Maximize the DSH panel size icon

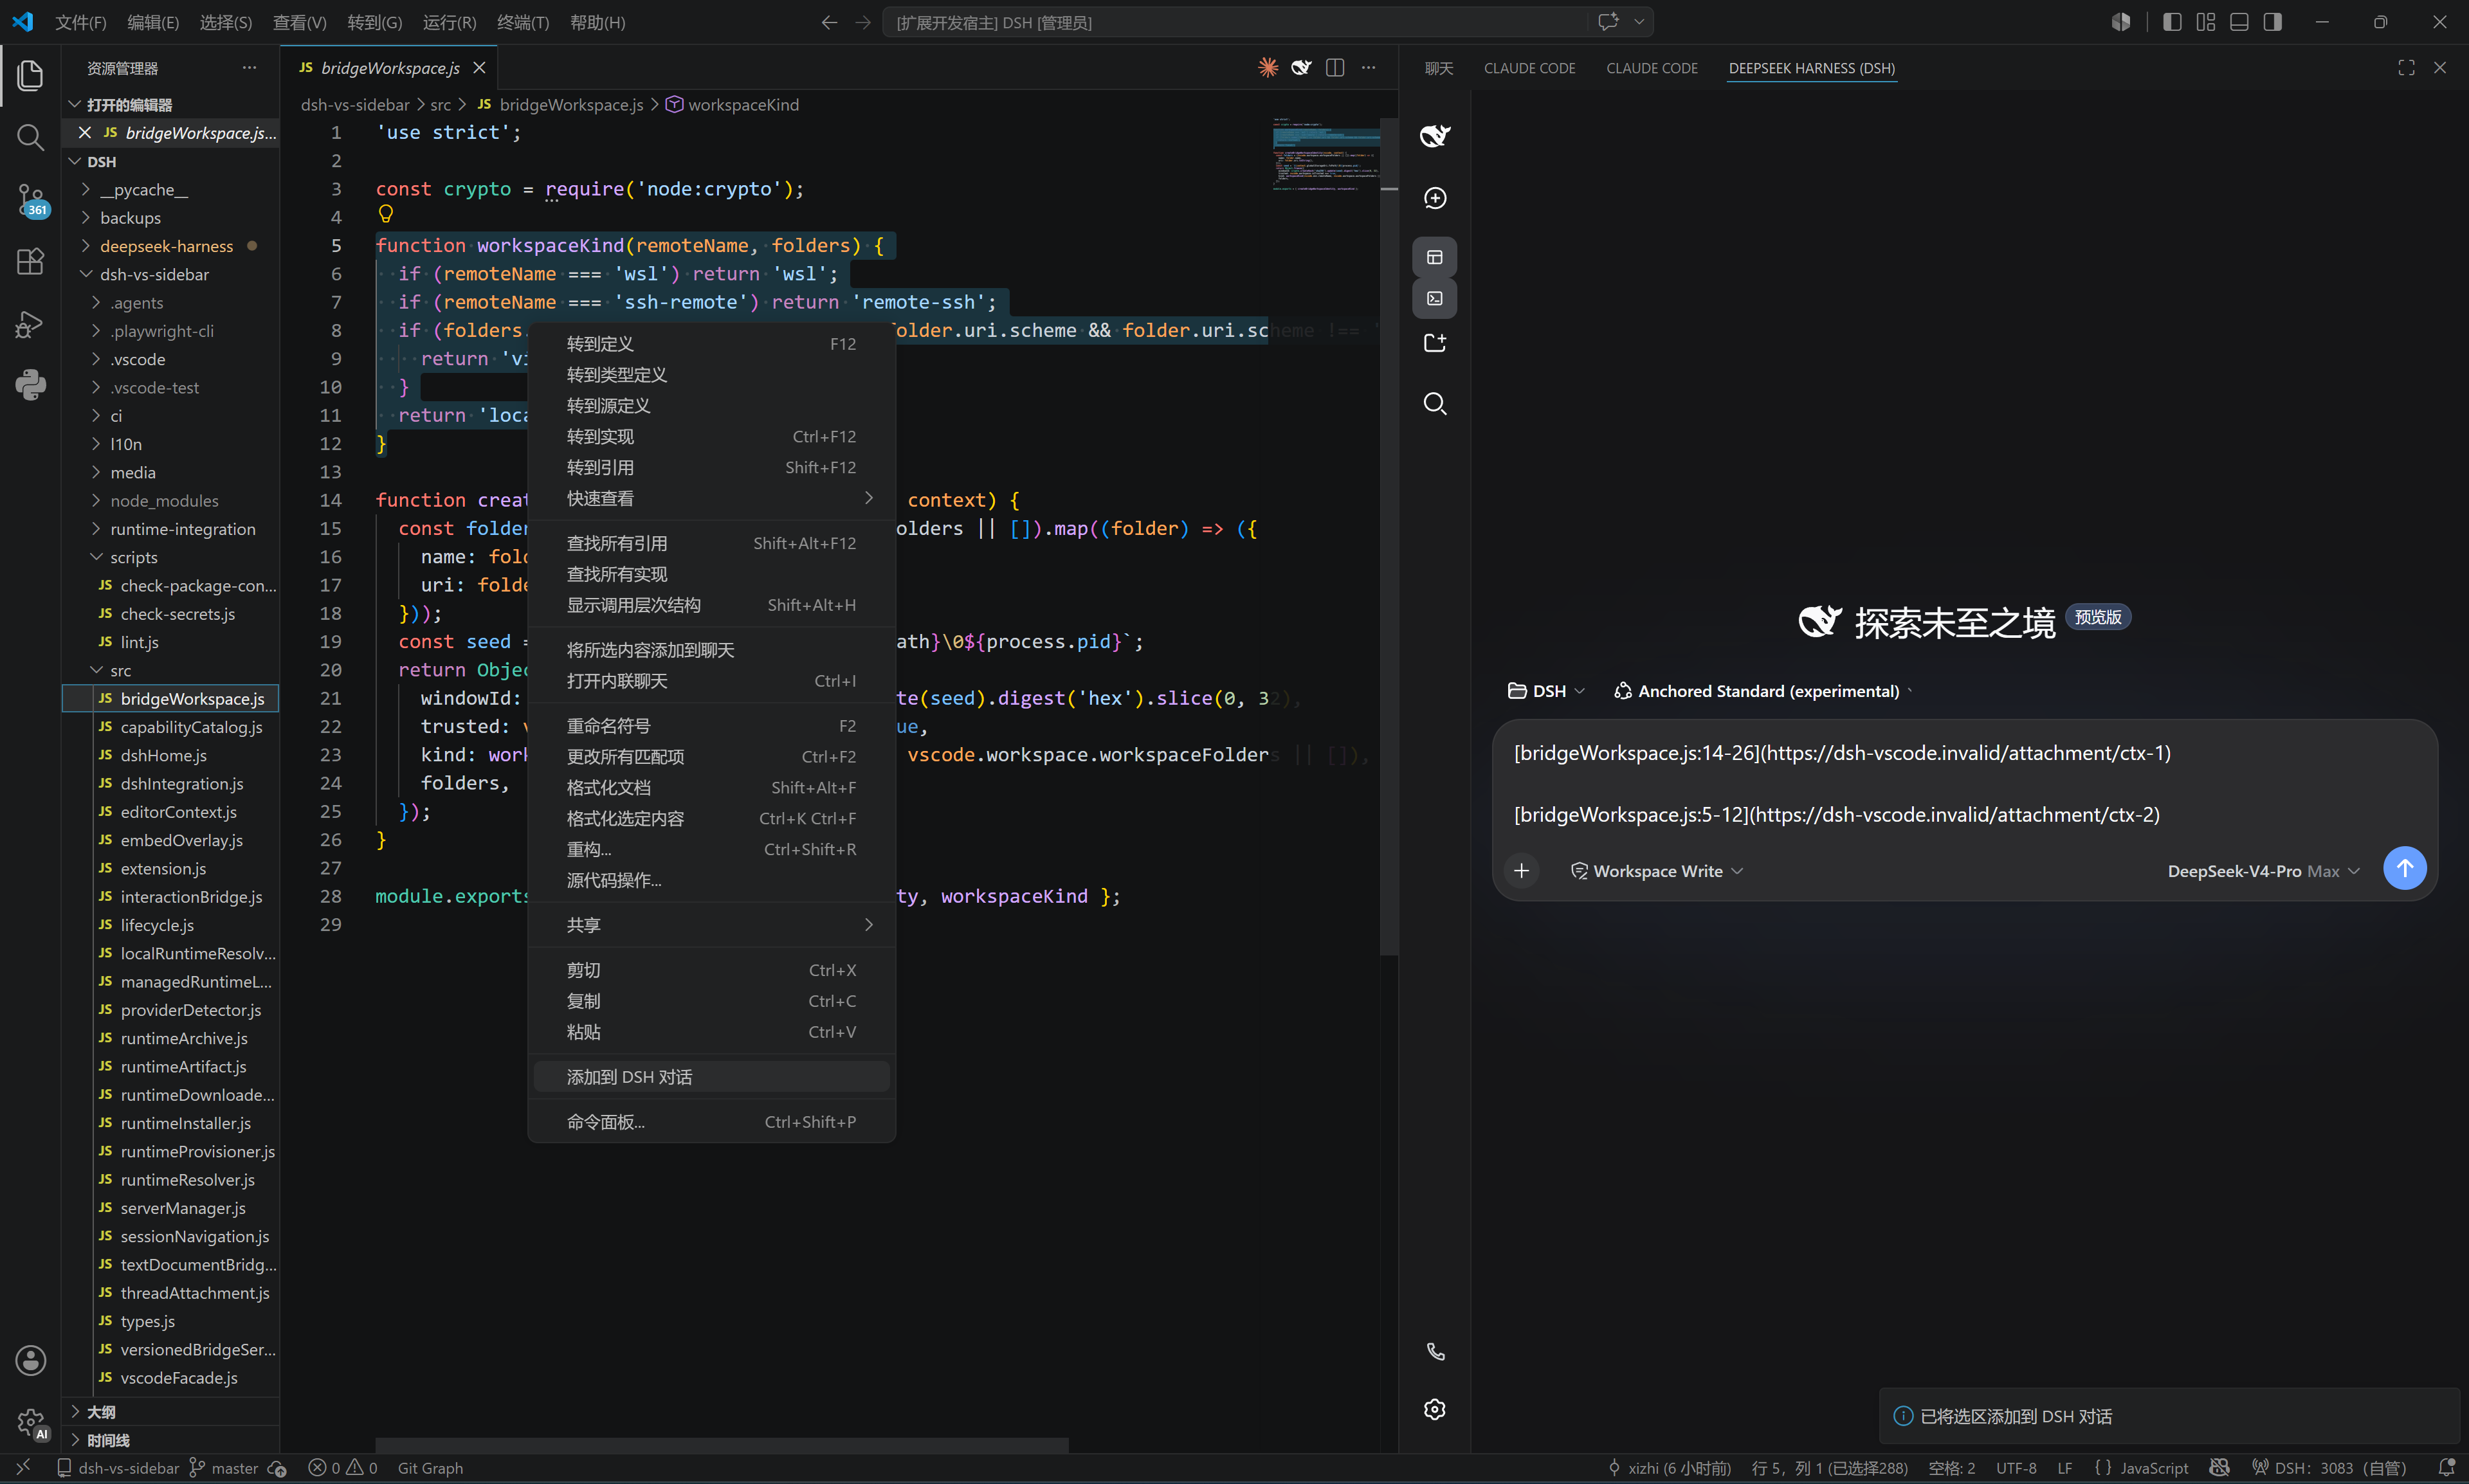2406,68
